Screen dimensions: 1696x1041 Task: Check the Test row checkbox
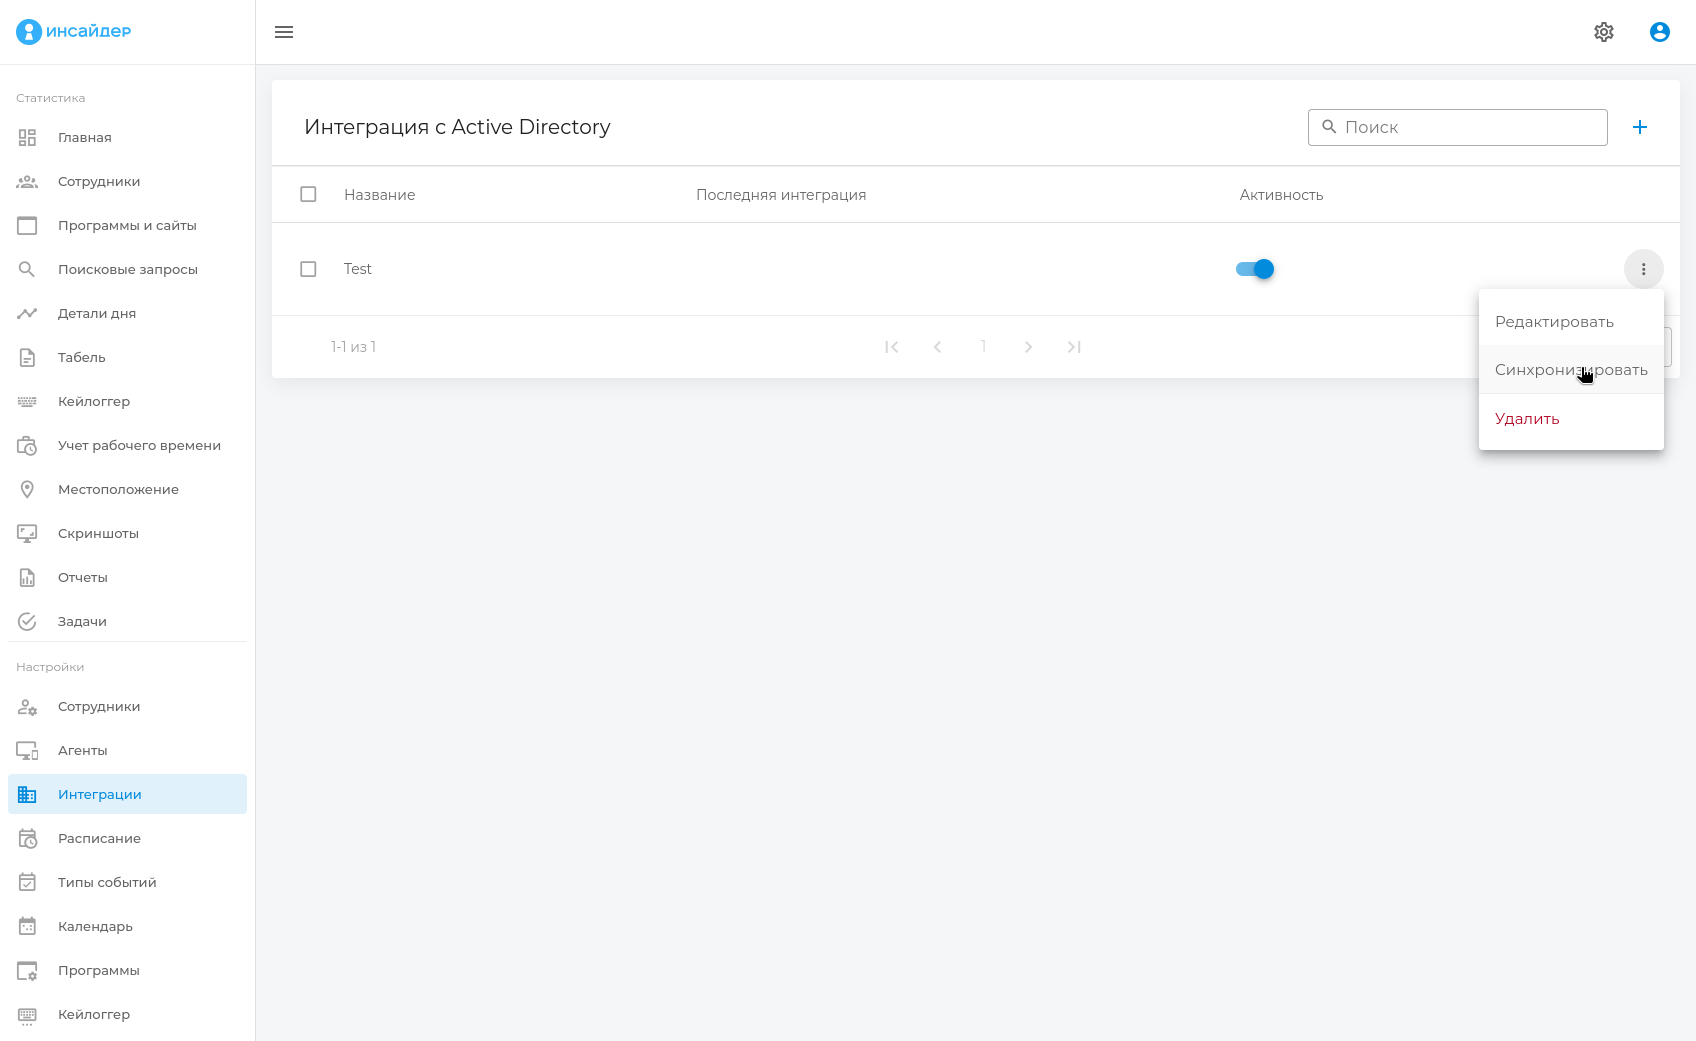[308, 269]
